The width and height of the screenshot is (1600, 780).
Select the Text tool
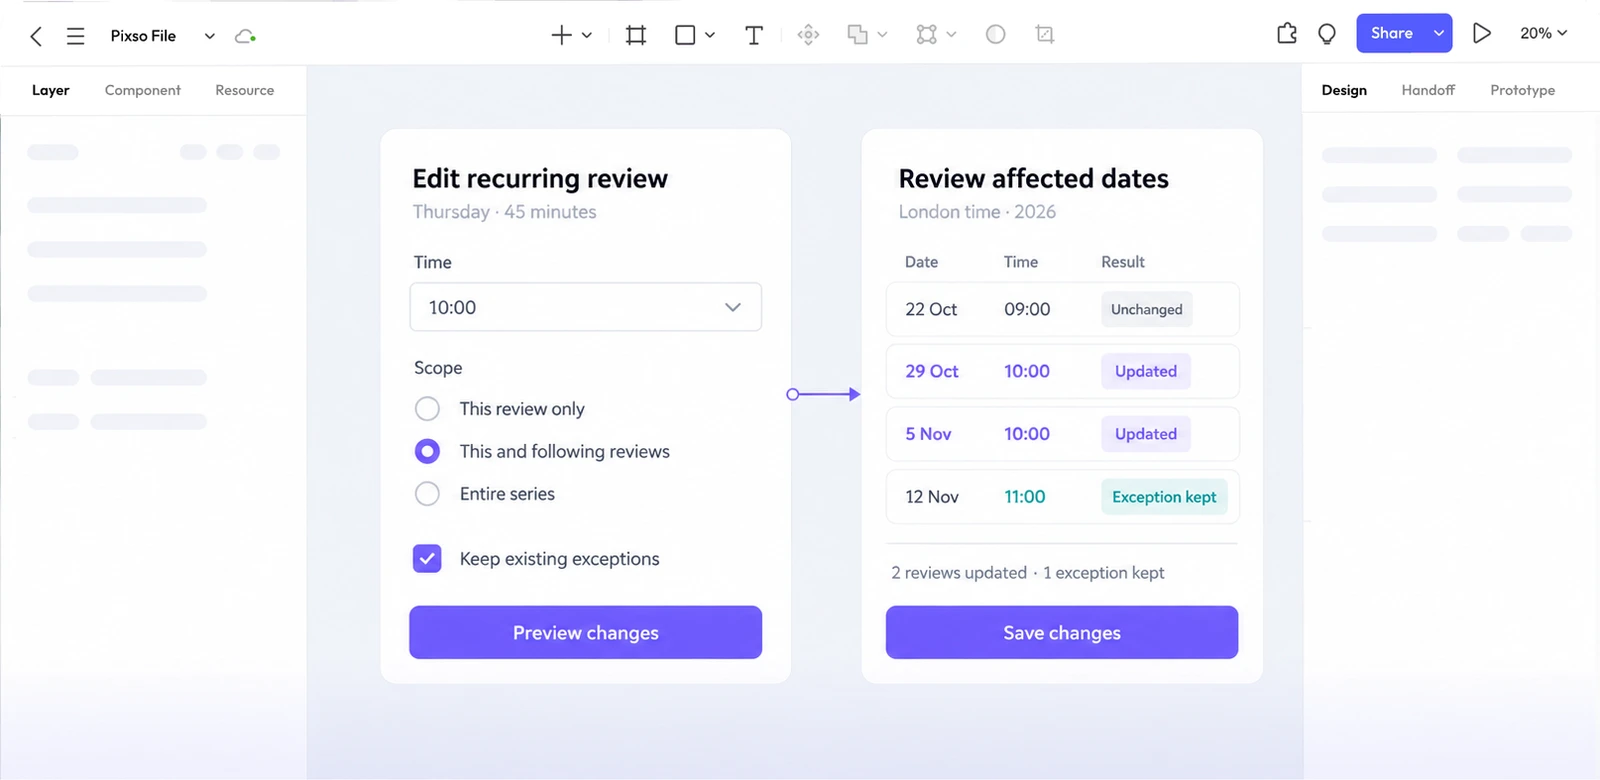754,35
